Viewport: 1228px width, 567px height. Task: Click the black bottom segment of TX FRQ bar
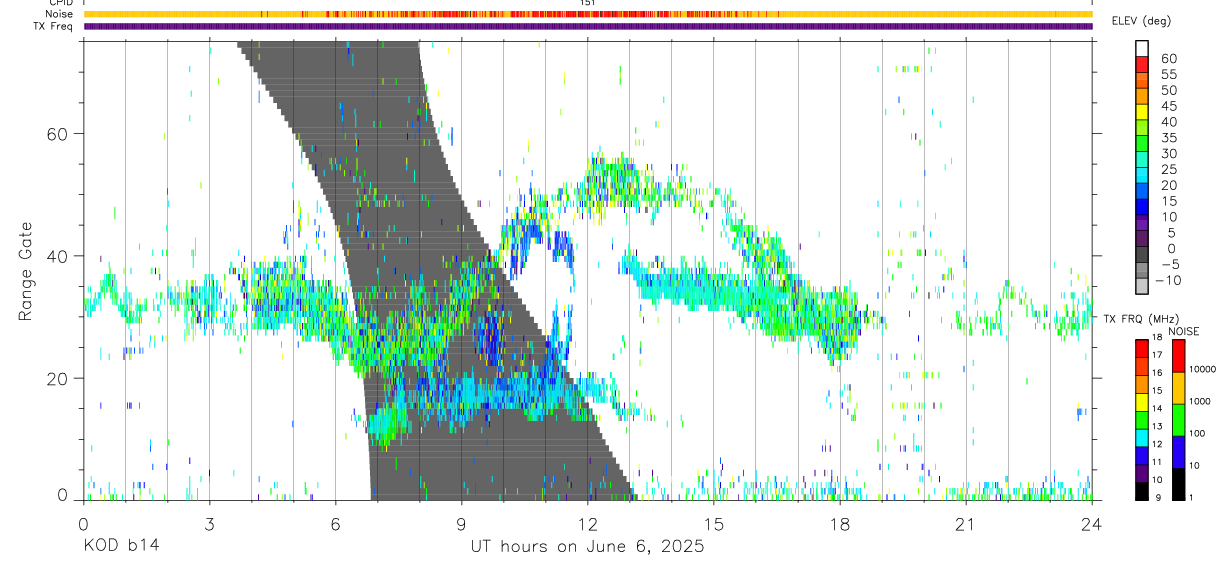[x=1142, y=490]
